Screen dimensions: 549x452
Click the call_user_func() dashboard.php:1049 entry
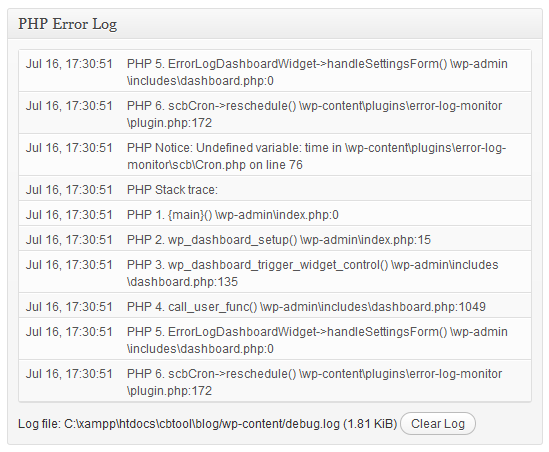pos(275,305)
